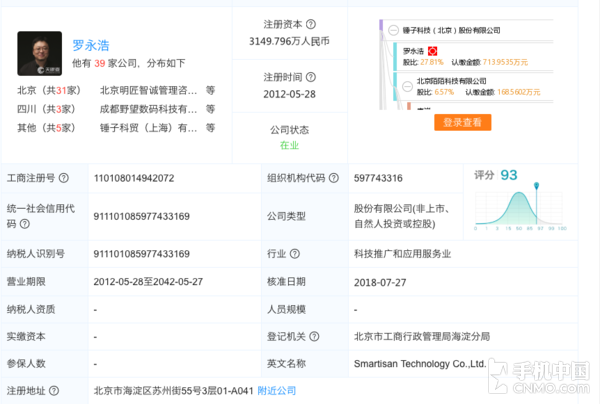Click the 四川（共3家） region row
Image resolution: width=600 pixels, height=404 pixels.
tap(46, 109)
